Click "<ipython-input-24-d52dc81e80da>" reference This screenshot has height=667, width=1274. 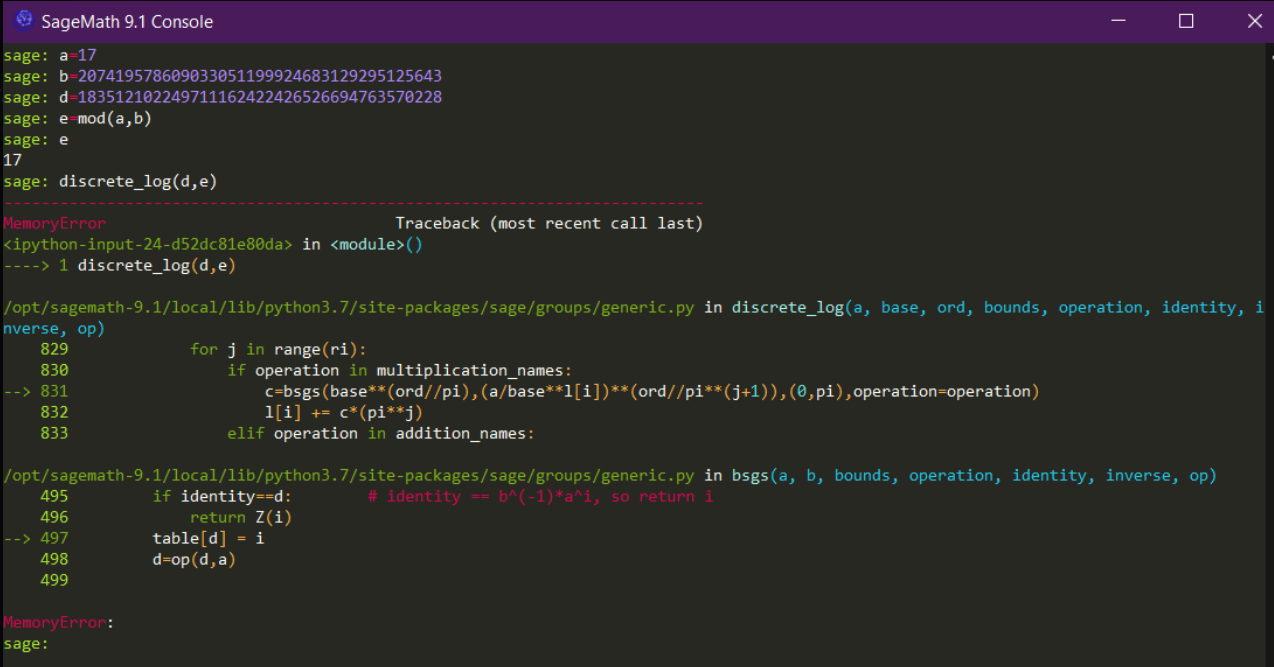point(148,244)
